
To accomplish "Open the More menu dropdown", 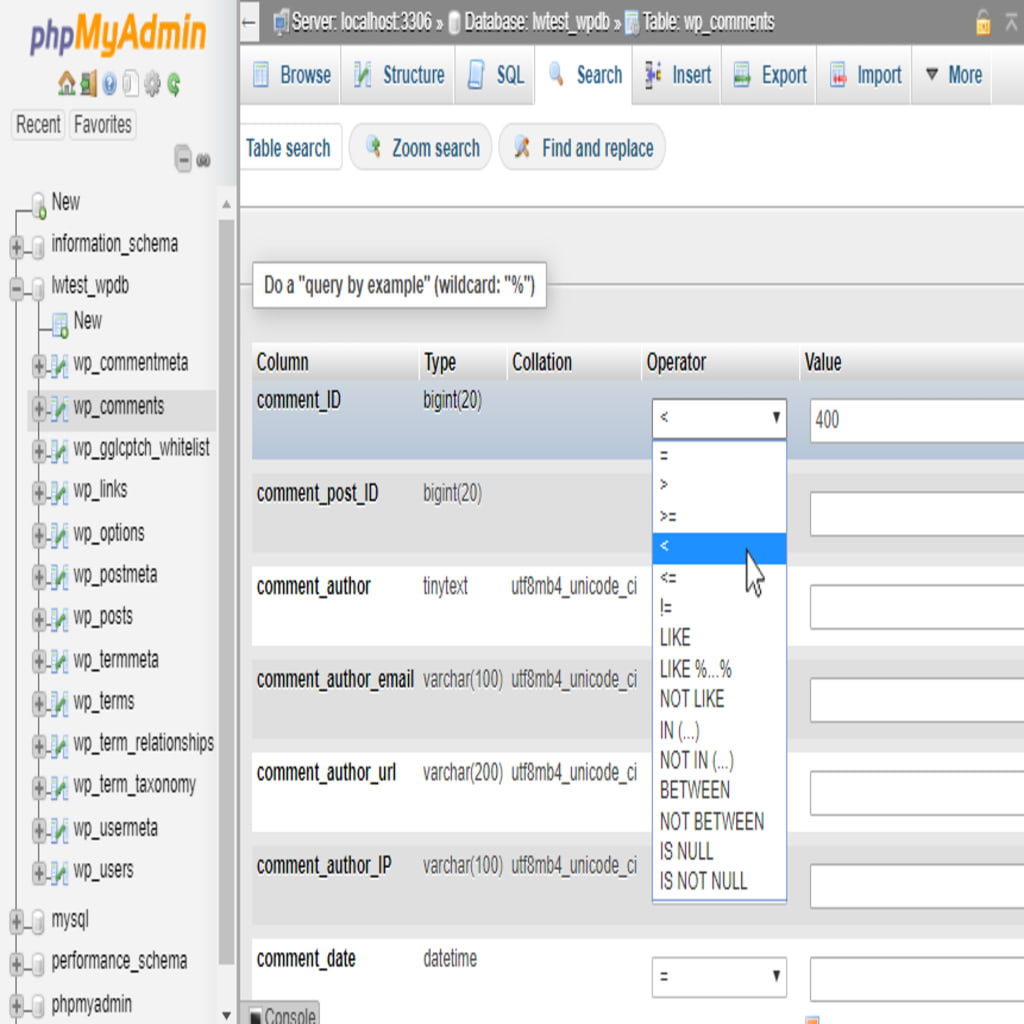I will tap(954, 75).
